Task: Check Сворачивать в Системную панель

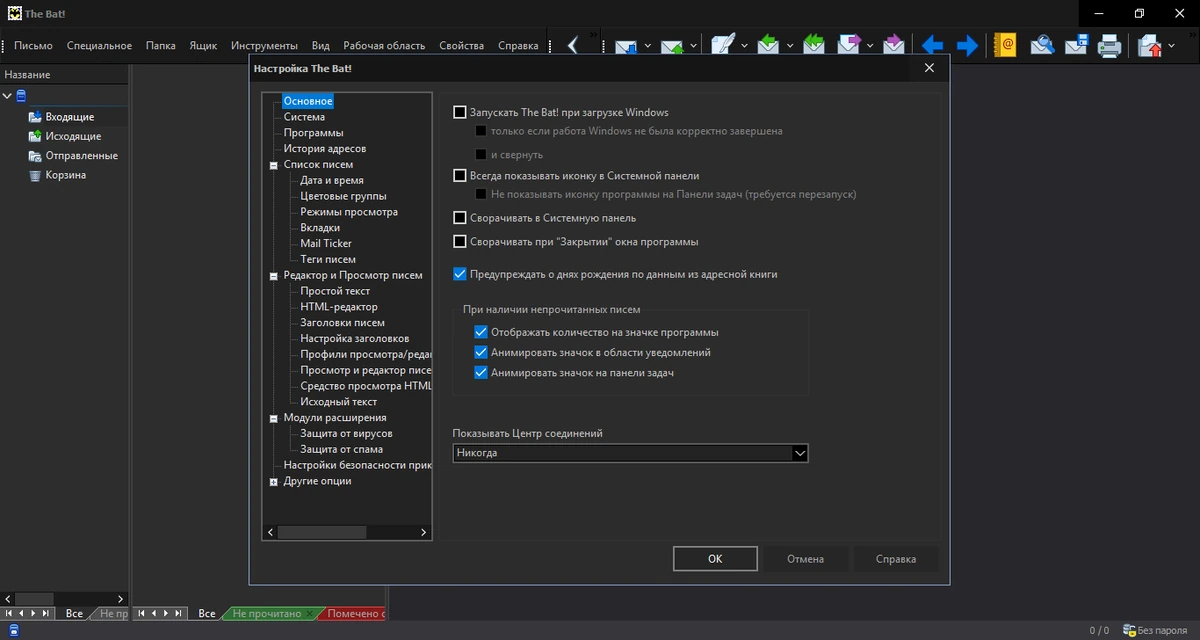Action: point(460,218)
